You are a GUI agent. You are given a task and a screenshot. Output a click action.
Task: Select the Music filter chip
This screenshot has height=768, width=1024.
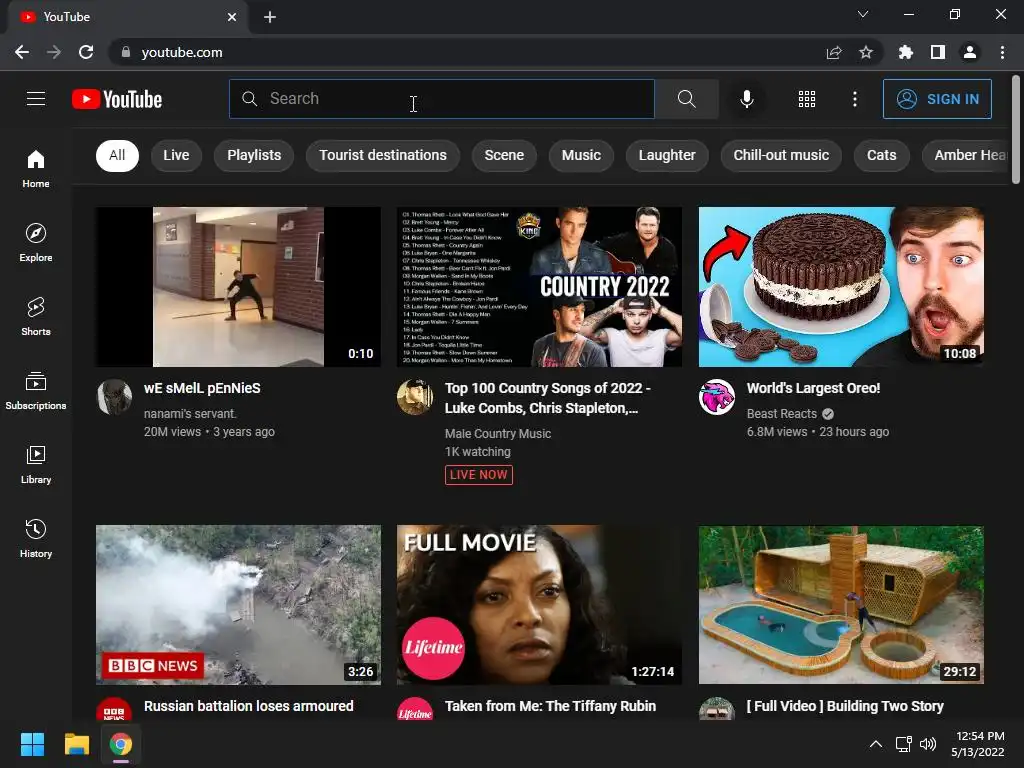[581, 155]
